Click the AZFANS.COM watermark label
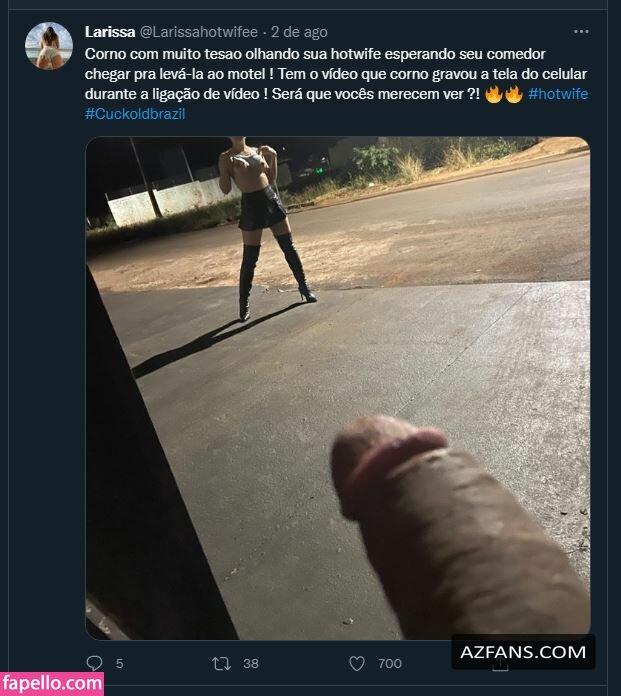This screenshot has width=621, height=696. [523, 652]
